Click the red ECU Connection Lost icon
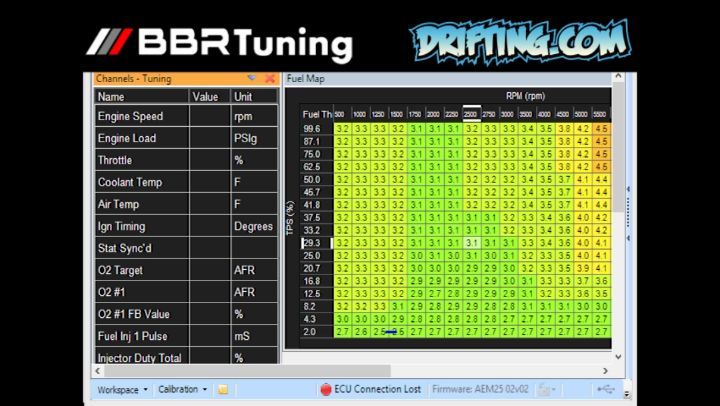The image size is (720, 406). pos(325,389)
